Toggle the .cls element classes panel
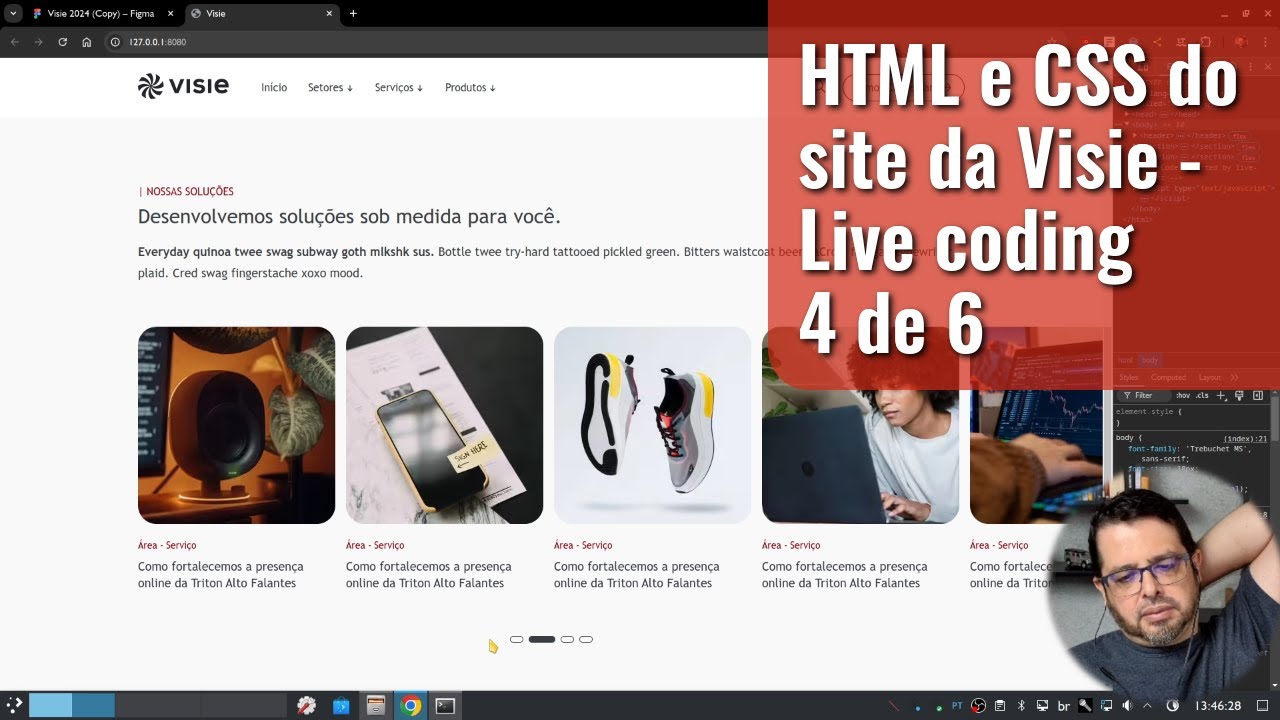Screen dimensions: 1280x720 (x=1202, y=396)
